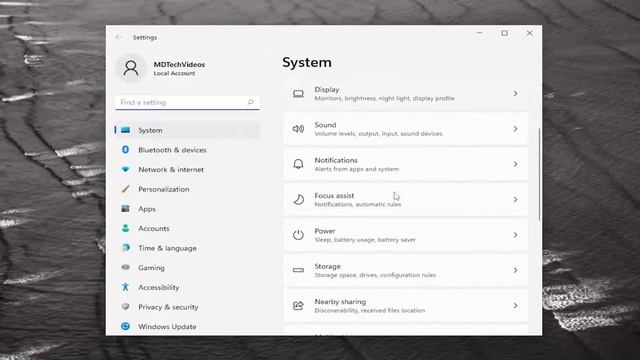Click the System monitor icon in sidebar
This screenshot has height=360, width=640.
pyautogui.click(x=125, y=130)
